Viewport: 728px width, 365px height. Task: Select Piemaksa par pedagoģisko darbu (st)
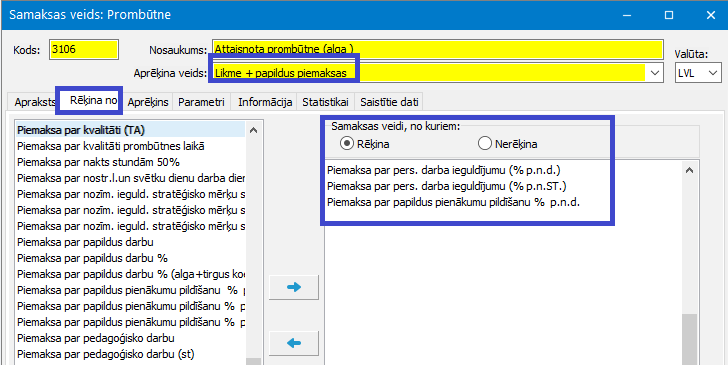click(130, 354)
